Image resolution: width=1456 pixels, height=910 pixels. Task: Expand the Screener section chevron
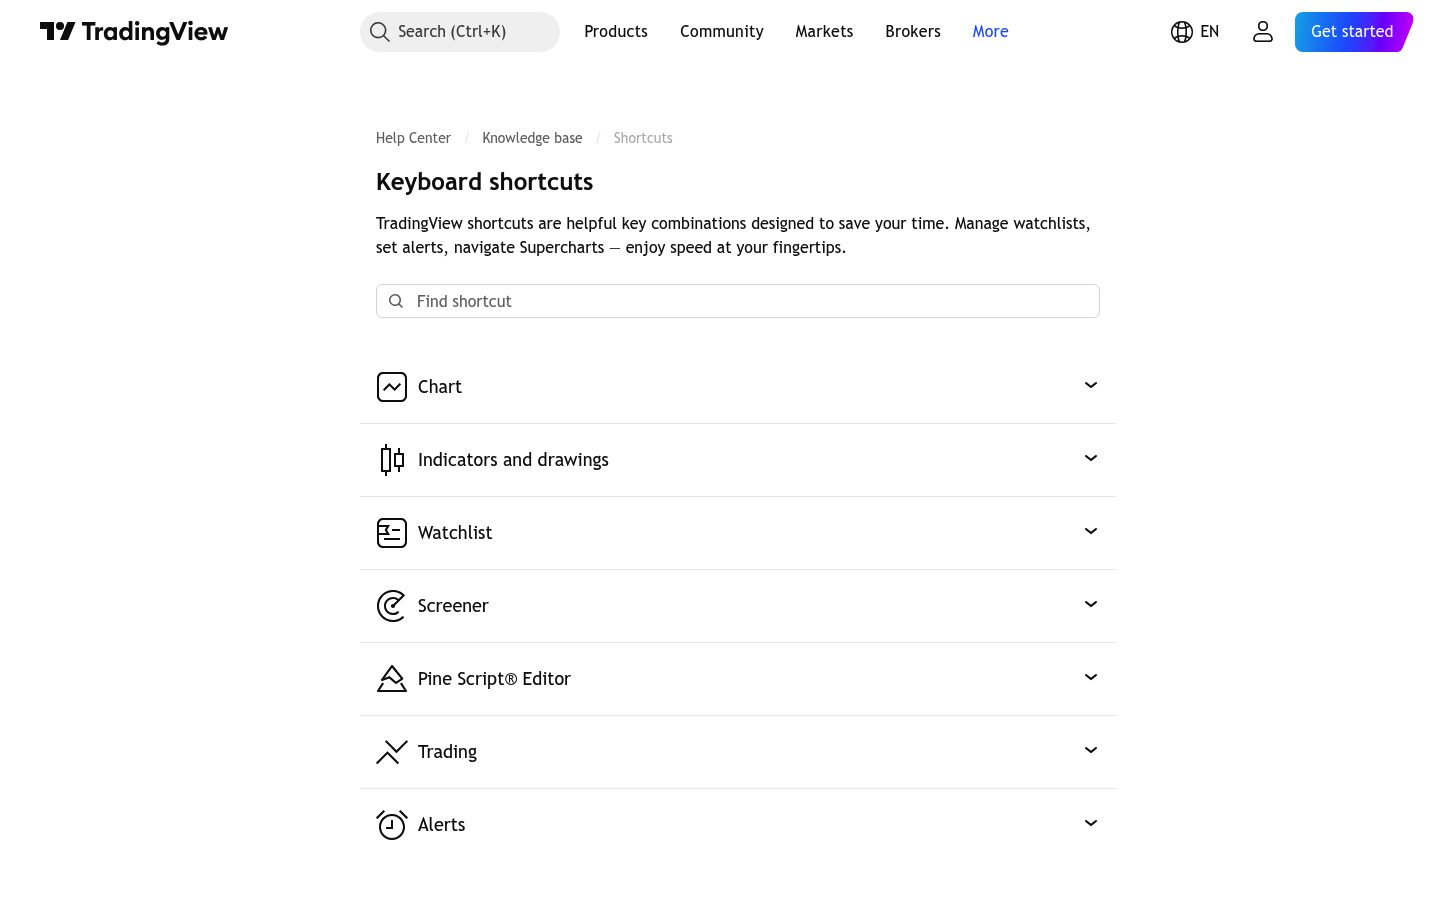1091,604
